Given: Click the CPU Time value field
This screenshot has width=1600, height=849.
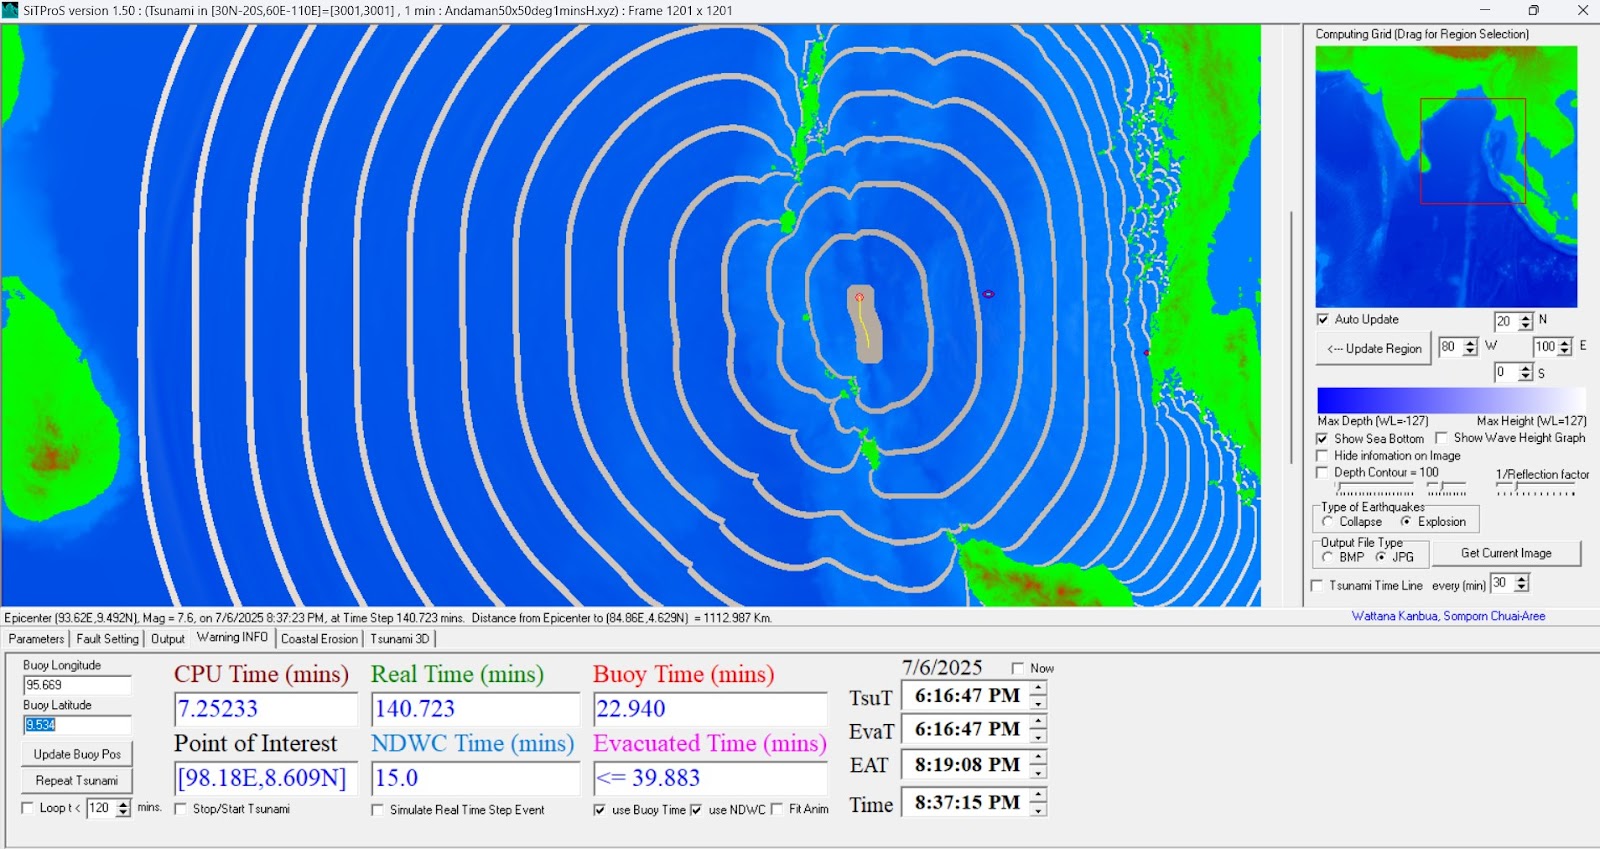Looking at the screenshot, I should click(265, 709).
